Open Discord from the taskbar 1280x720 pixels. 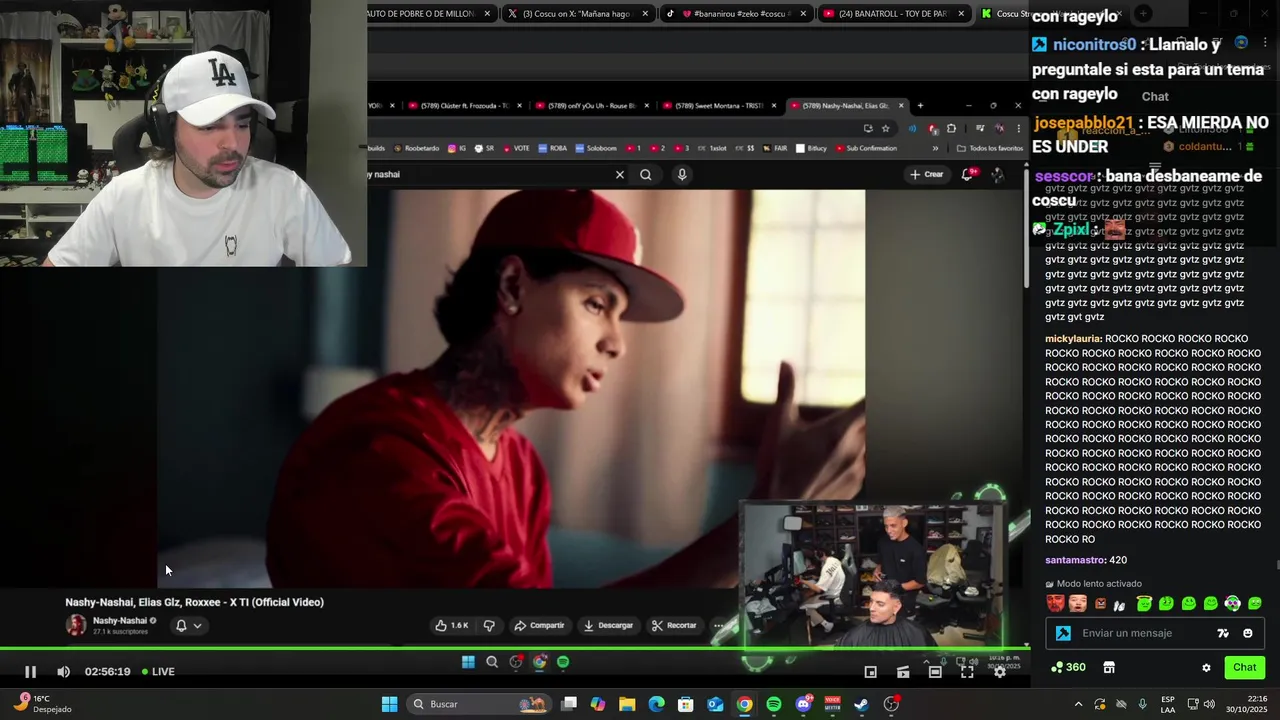[x=803, y=704]
